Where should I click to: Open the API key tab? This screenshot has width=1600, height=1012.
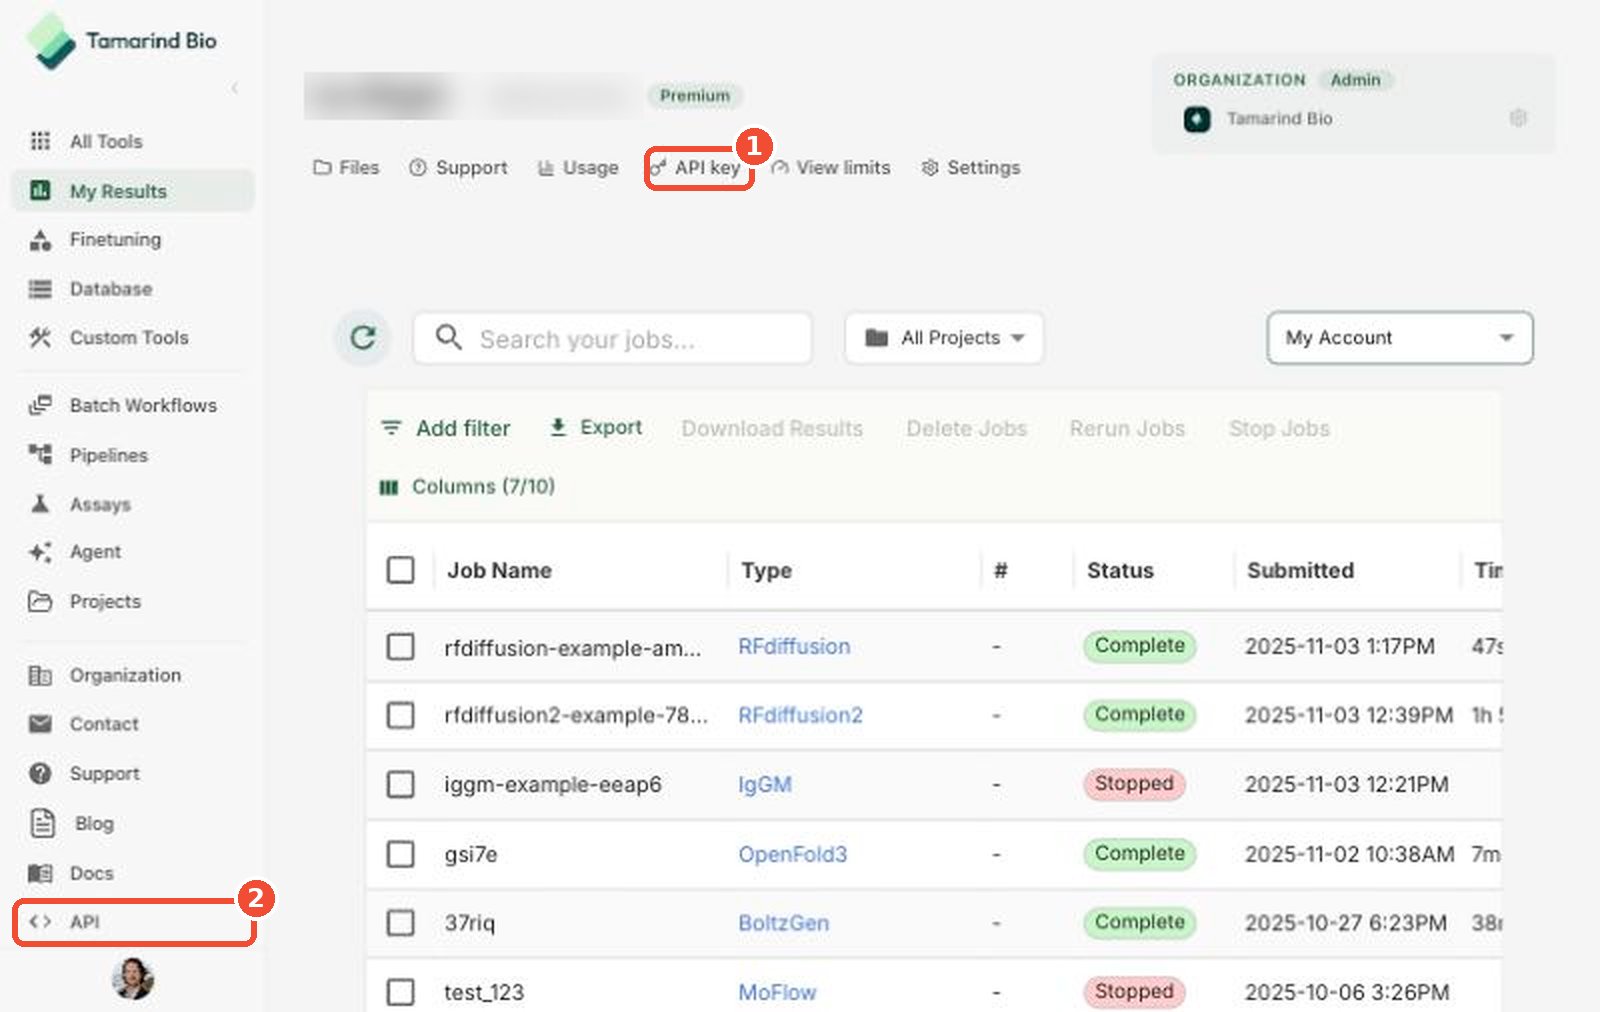[x=697, y=168]
